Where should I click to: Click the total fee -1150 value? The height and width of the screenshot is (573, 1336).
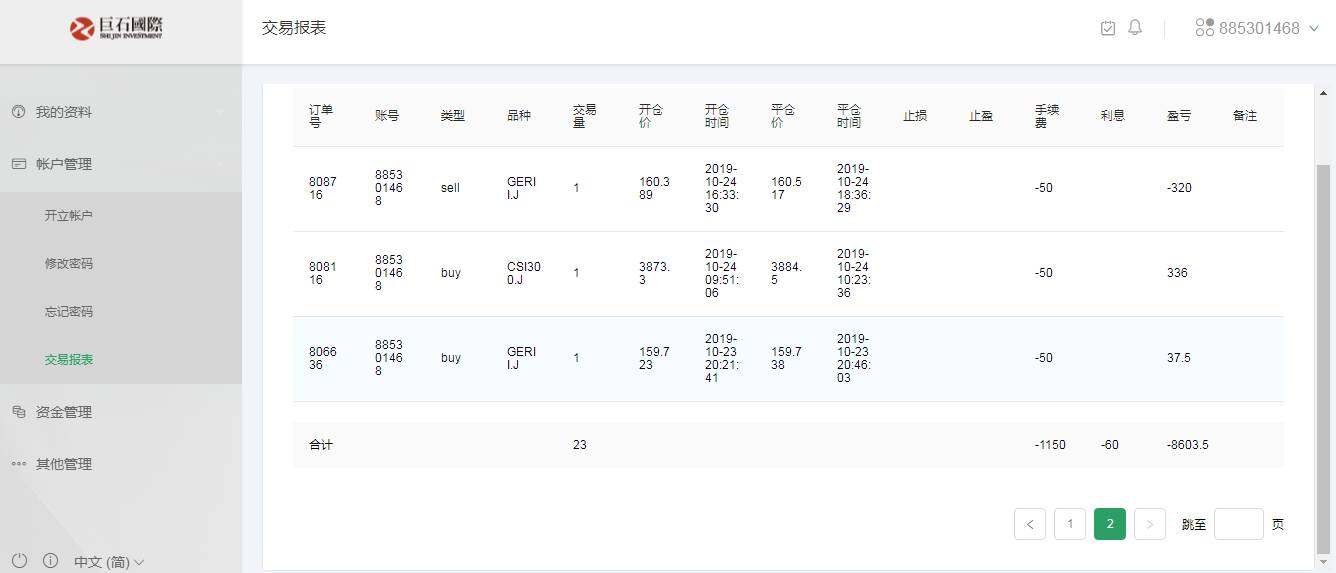point(1050,445)
